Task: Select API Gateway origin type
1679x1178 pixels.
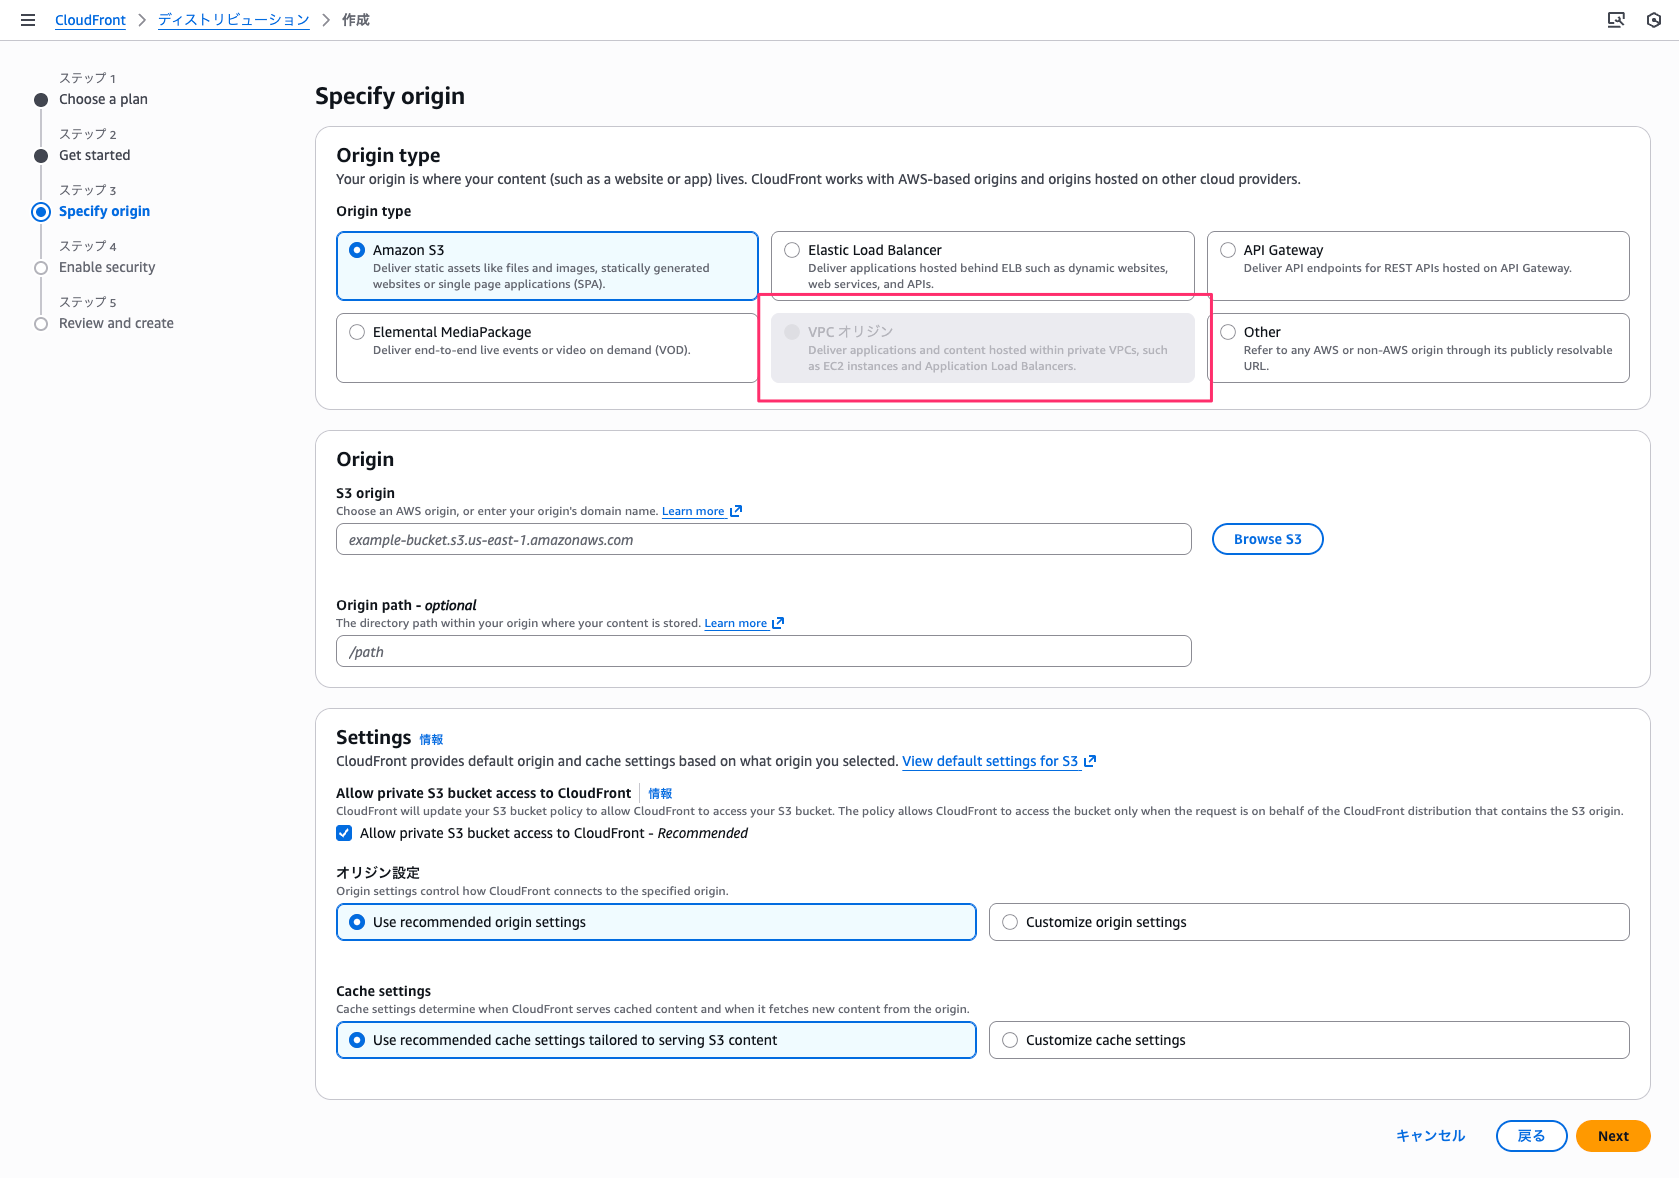Action: click(x=1228, y=250)
